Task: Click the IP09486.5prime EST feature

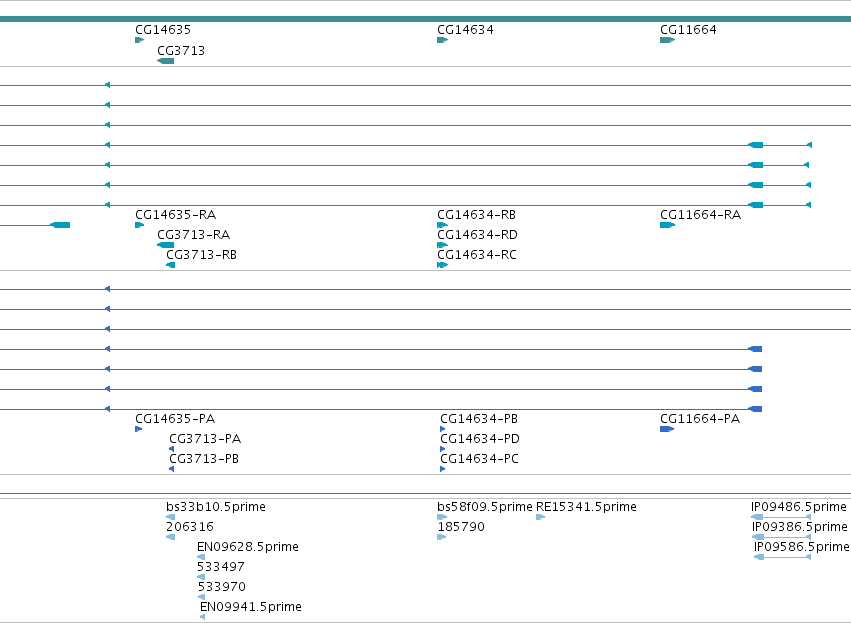Action: [x=781, y=517]
